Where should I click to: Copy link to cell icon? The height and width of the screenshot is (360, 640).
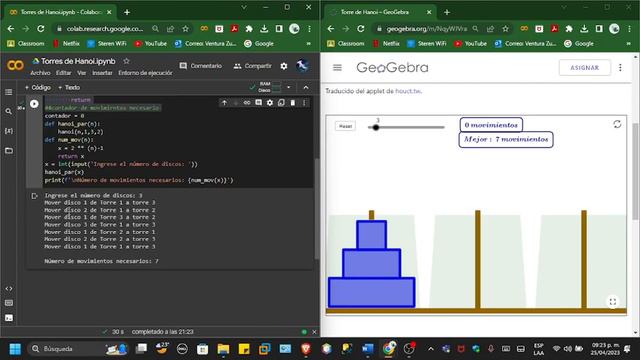click(247, 103)
